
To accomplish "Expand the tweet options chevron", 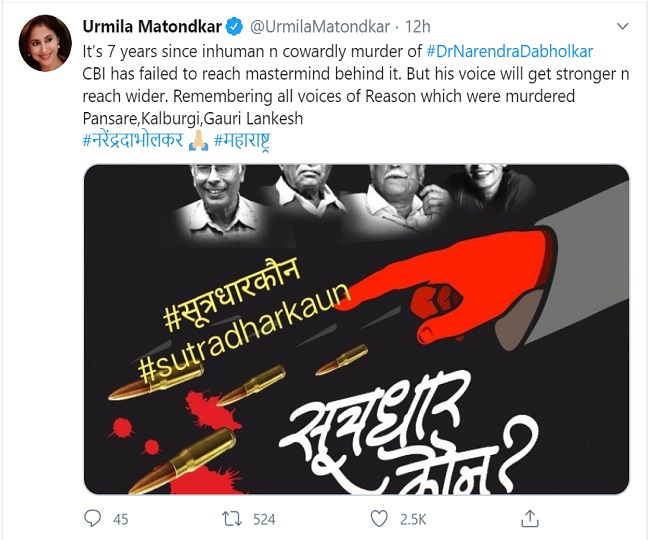I will 623,27.
